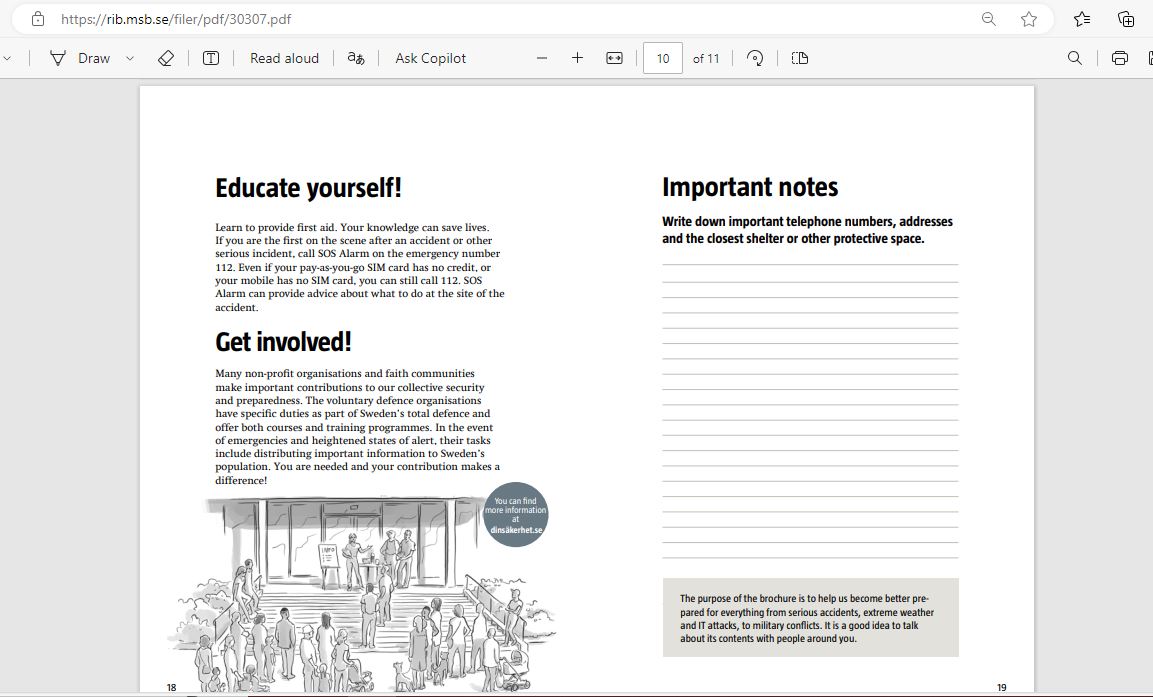
Task: Click 'of 11' page count text
Action: pos(706,58)
